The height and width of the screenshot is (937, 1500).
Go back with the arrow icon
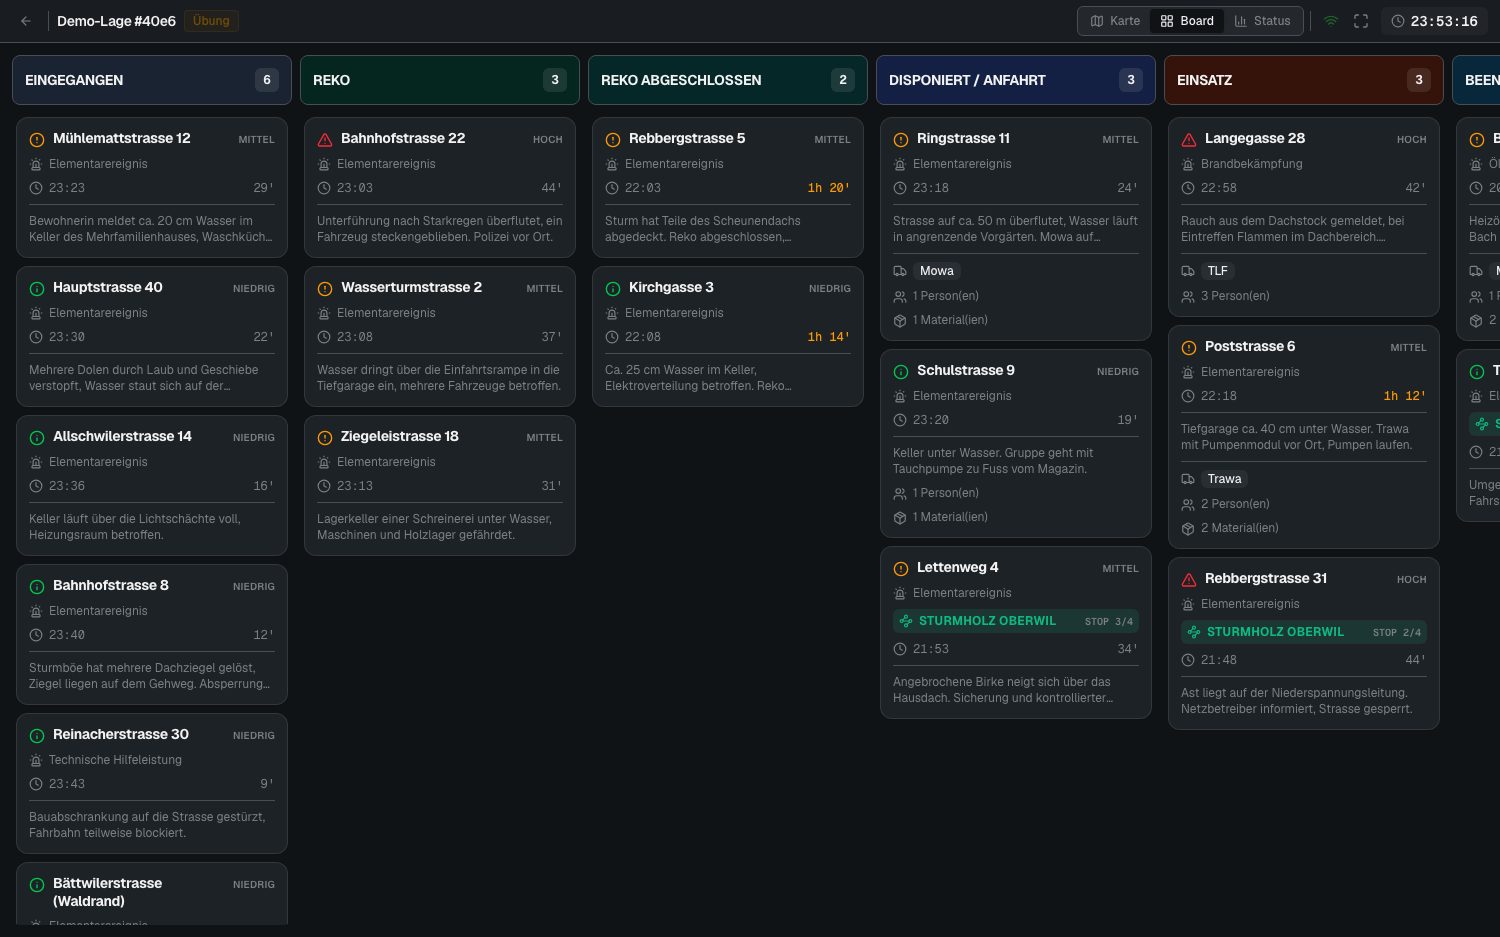click(26, 21)
